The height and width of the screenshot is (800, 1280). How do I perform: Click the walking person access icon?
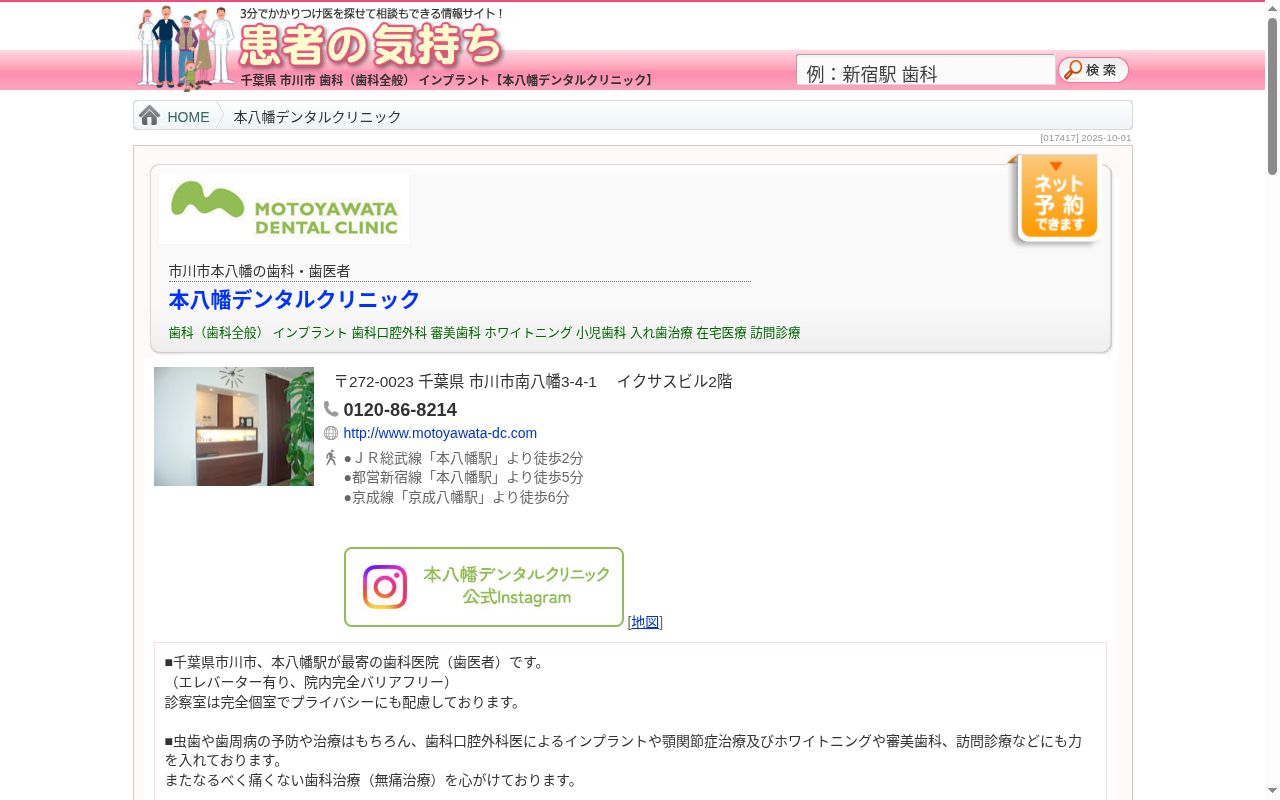pos(331,457)
